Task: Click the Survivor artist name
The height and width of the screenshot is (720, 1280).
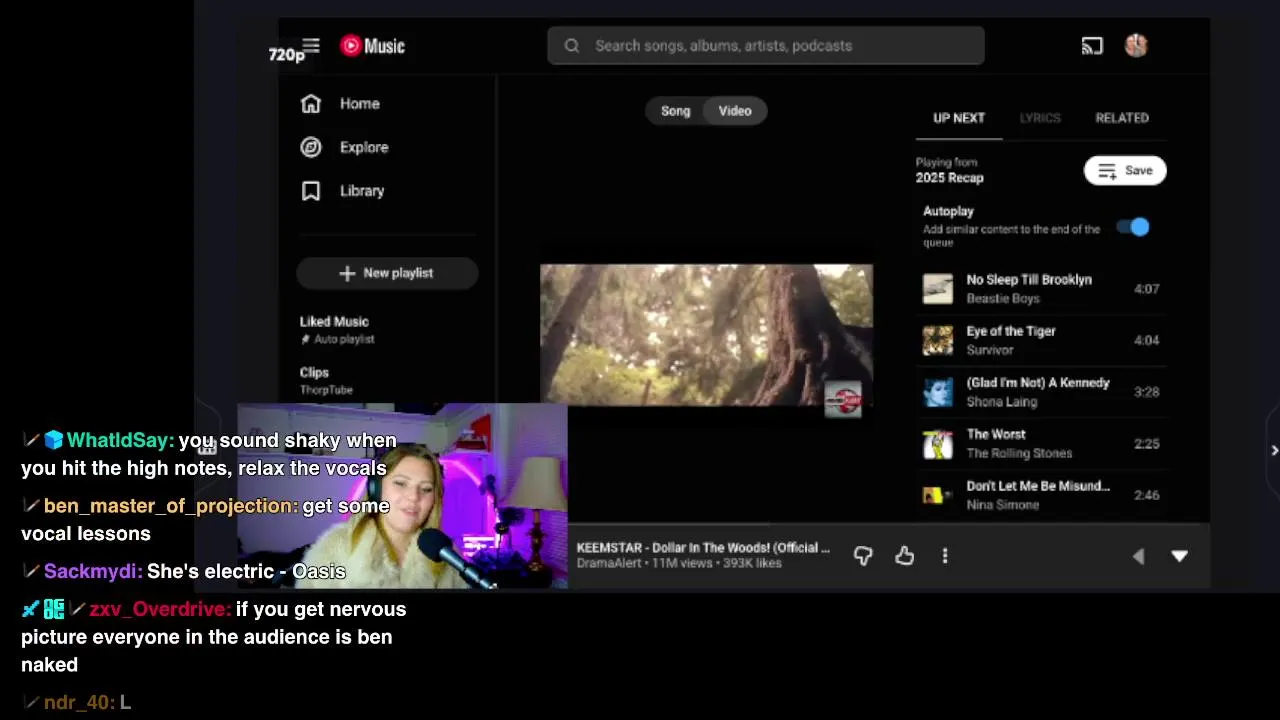Action: (x=990, y=350)
